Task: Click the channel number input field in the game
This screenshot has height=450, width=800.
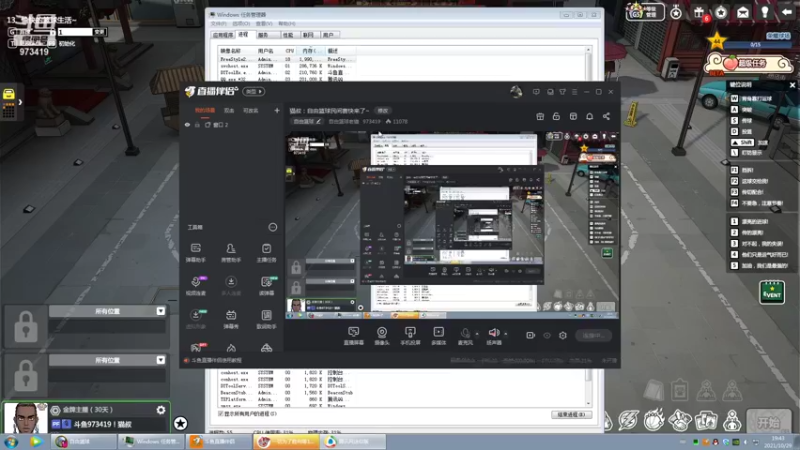Action: tap(75, 32)
